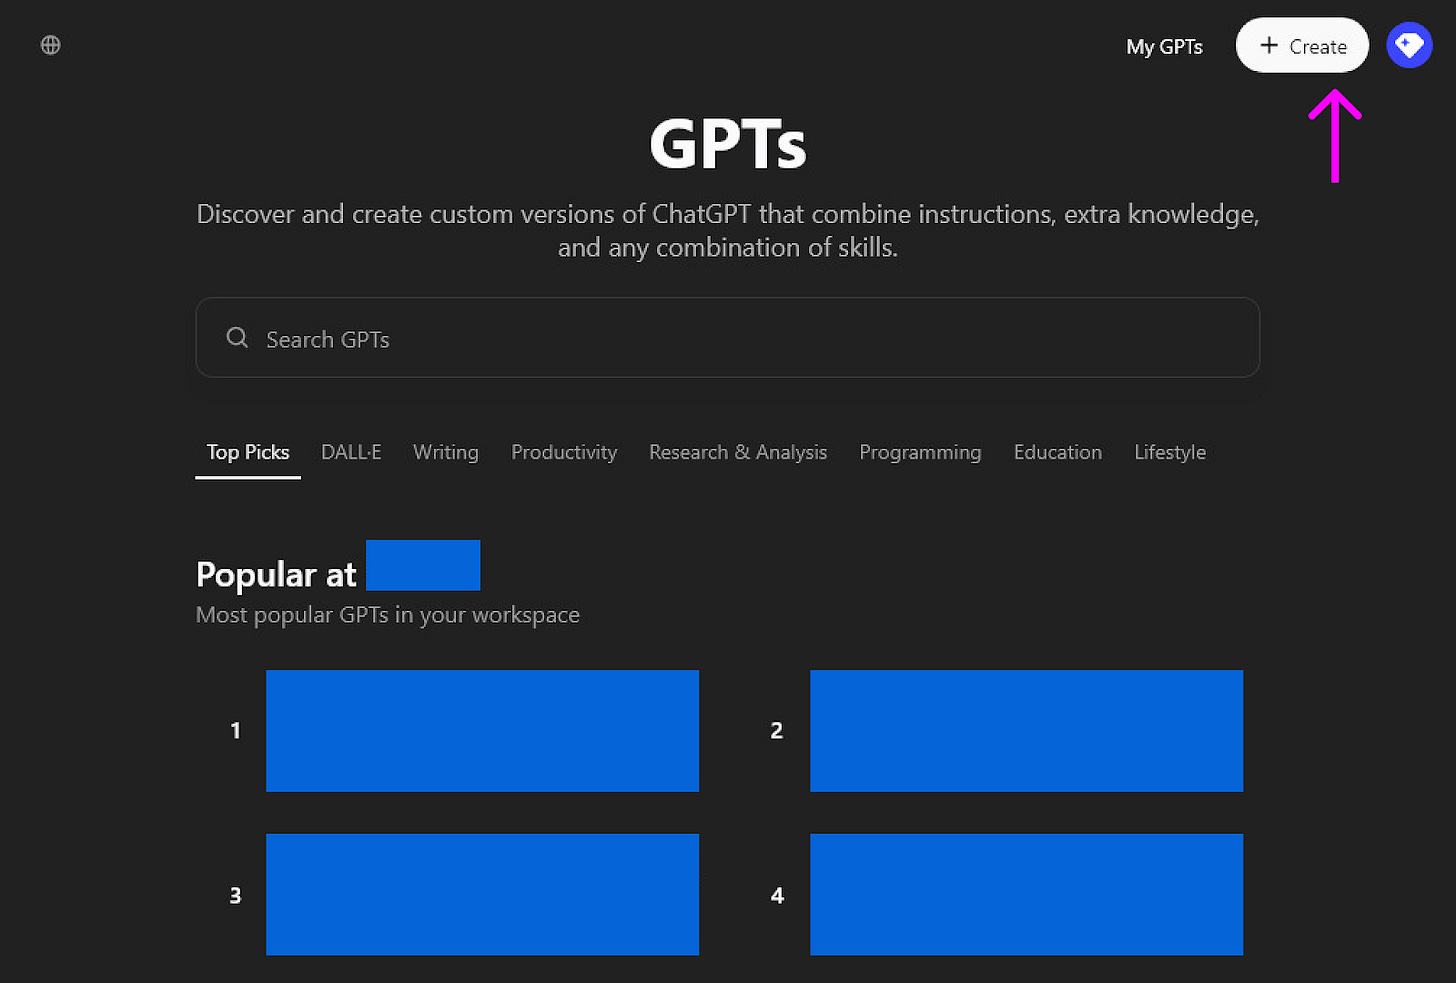Click the GPTs page heading
Image resolution: width=1456 pixels, height=983 pixels.
click(727, 144)
